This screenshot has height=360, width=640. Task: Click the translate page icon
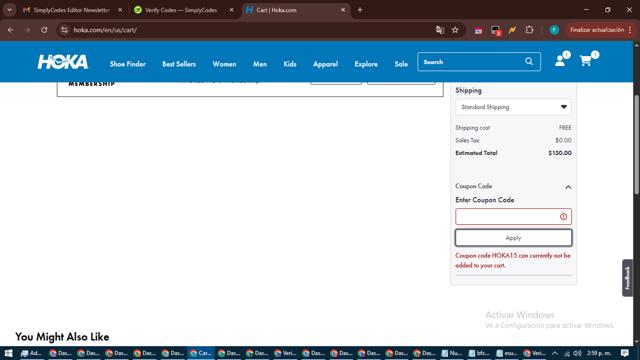440,30
